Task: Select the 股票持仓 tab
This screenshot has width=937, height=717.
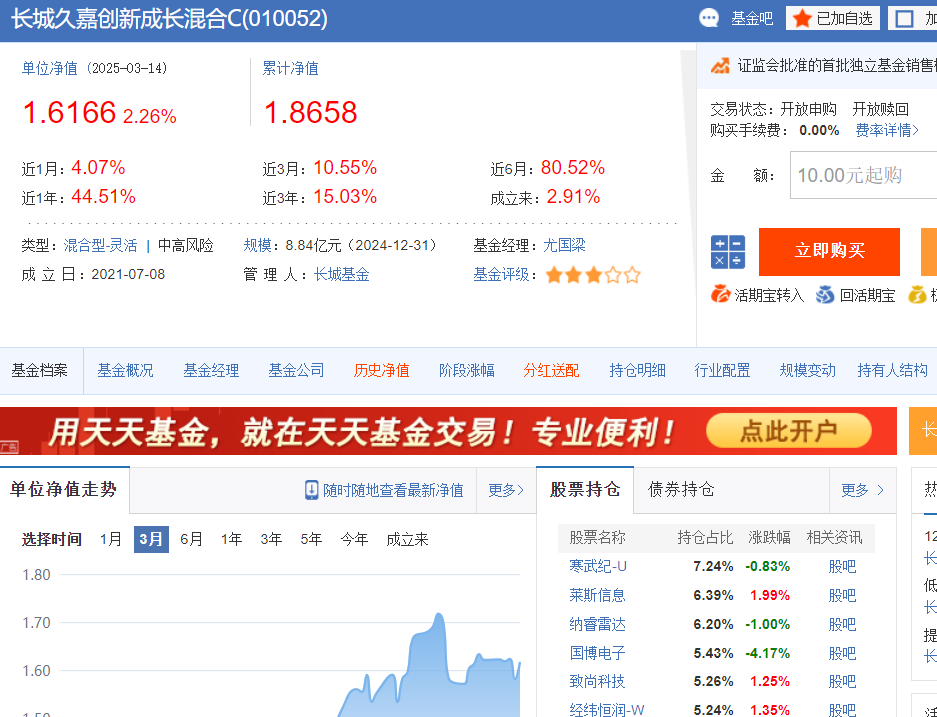Action: (x=585, y=490)
